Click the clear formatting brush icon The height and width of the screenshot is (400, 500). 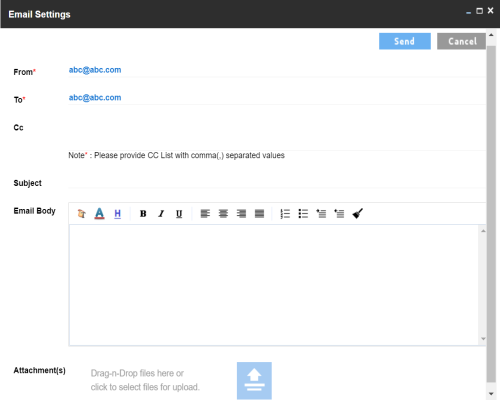[x=357, y=213]
